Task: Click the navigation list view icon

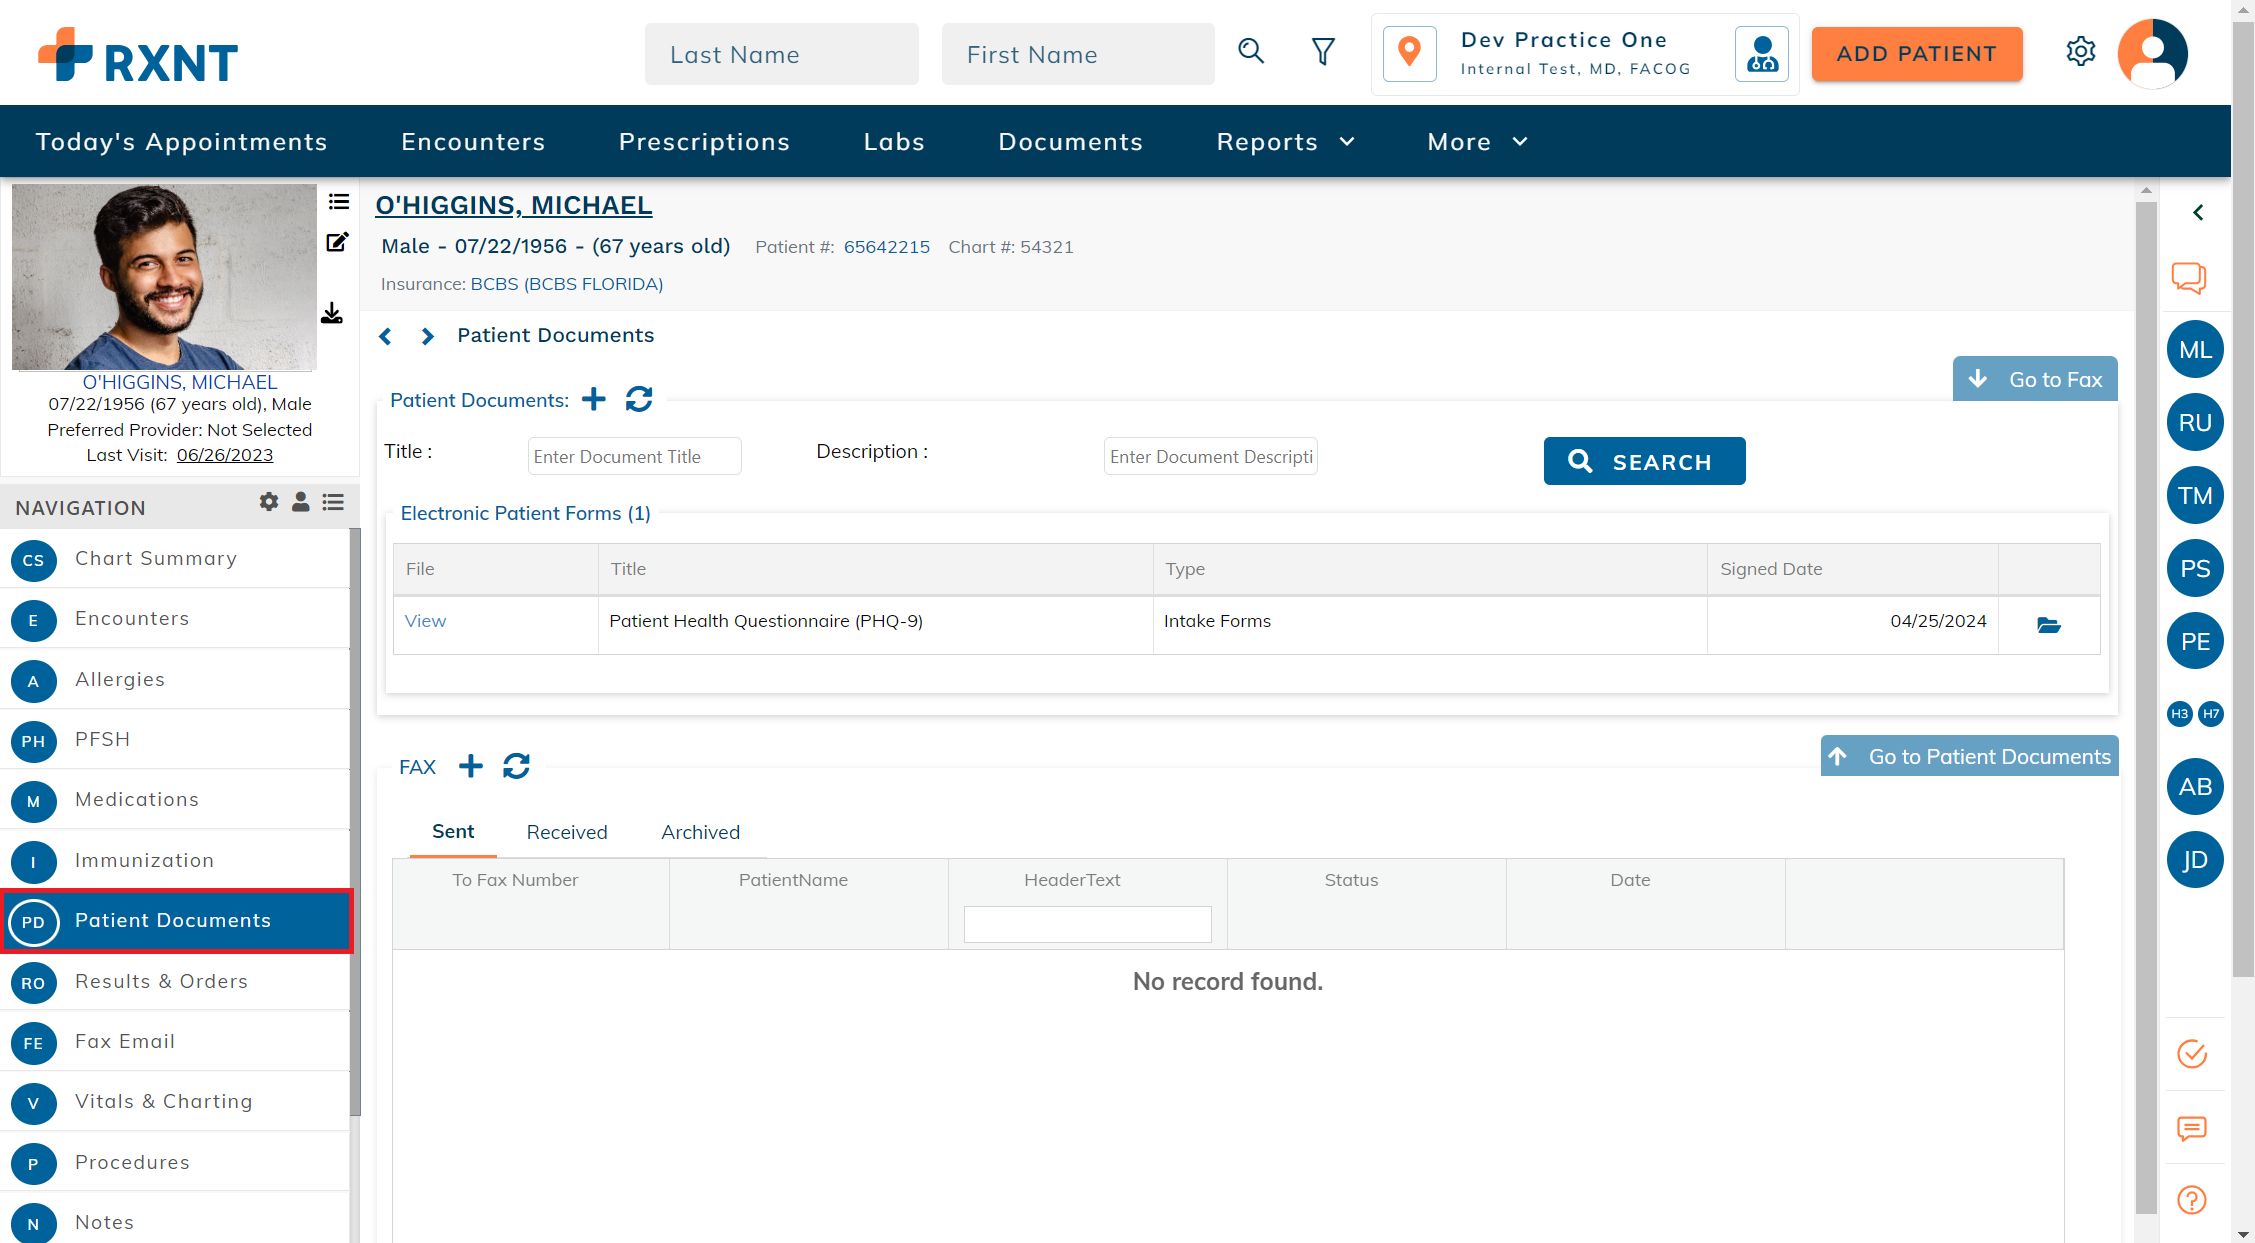Action: click(x=333, y=502)
